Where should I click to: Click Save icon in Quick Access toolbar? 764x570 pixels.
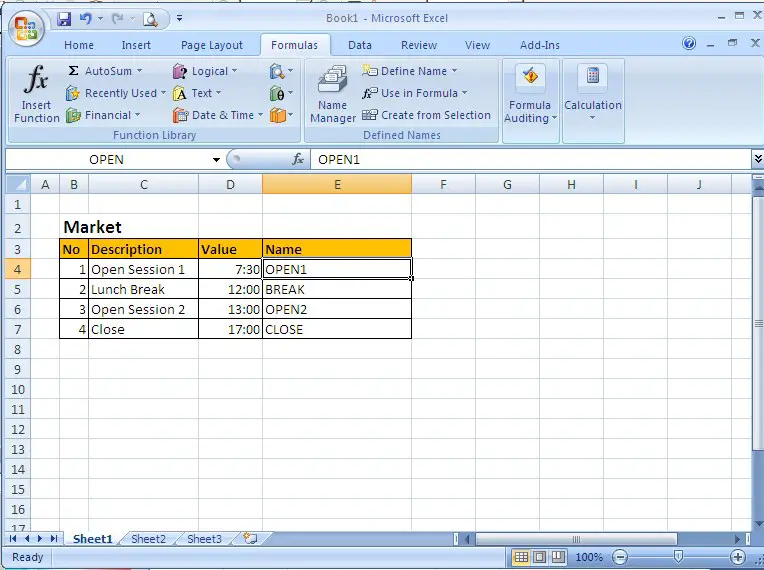[x=64, y=19]
